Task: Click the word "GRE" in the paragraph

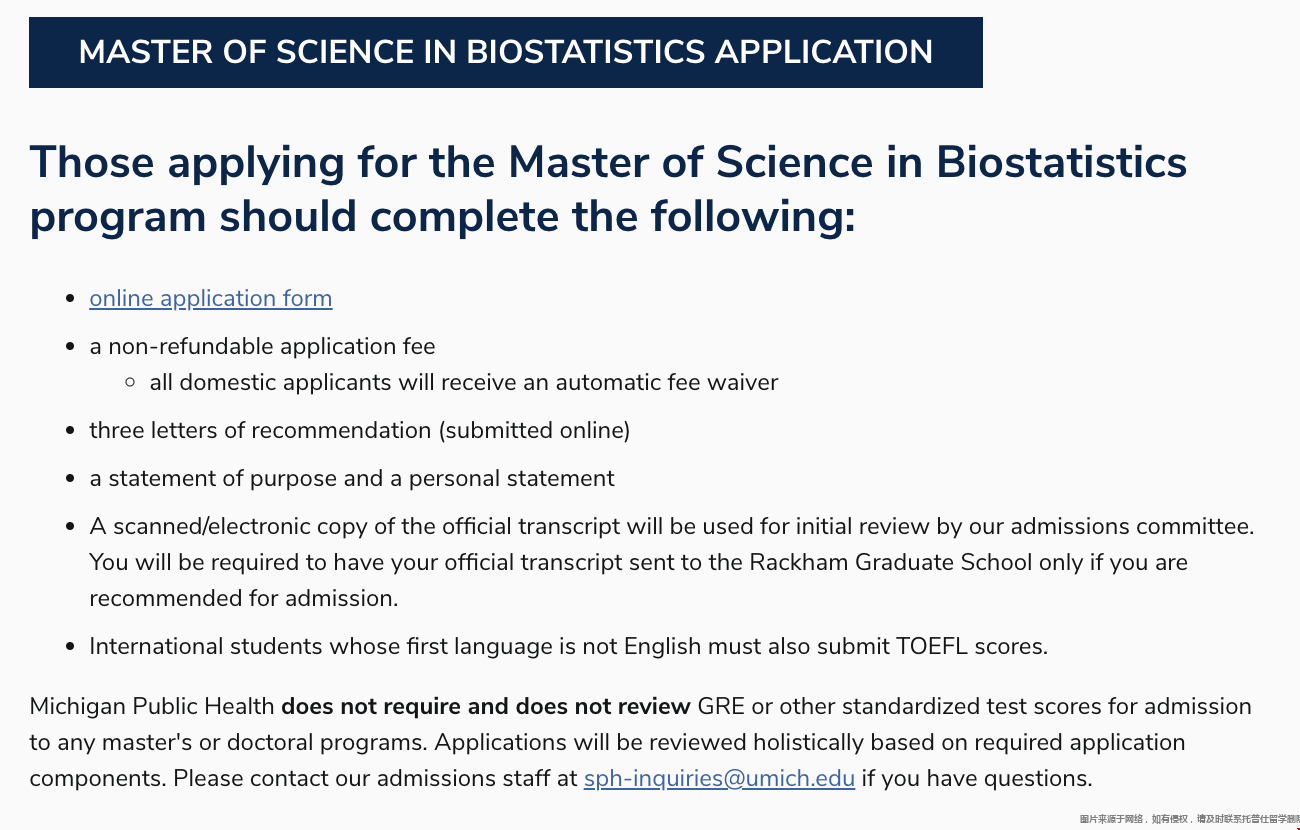Action: coord(720,706)
